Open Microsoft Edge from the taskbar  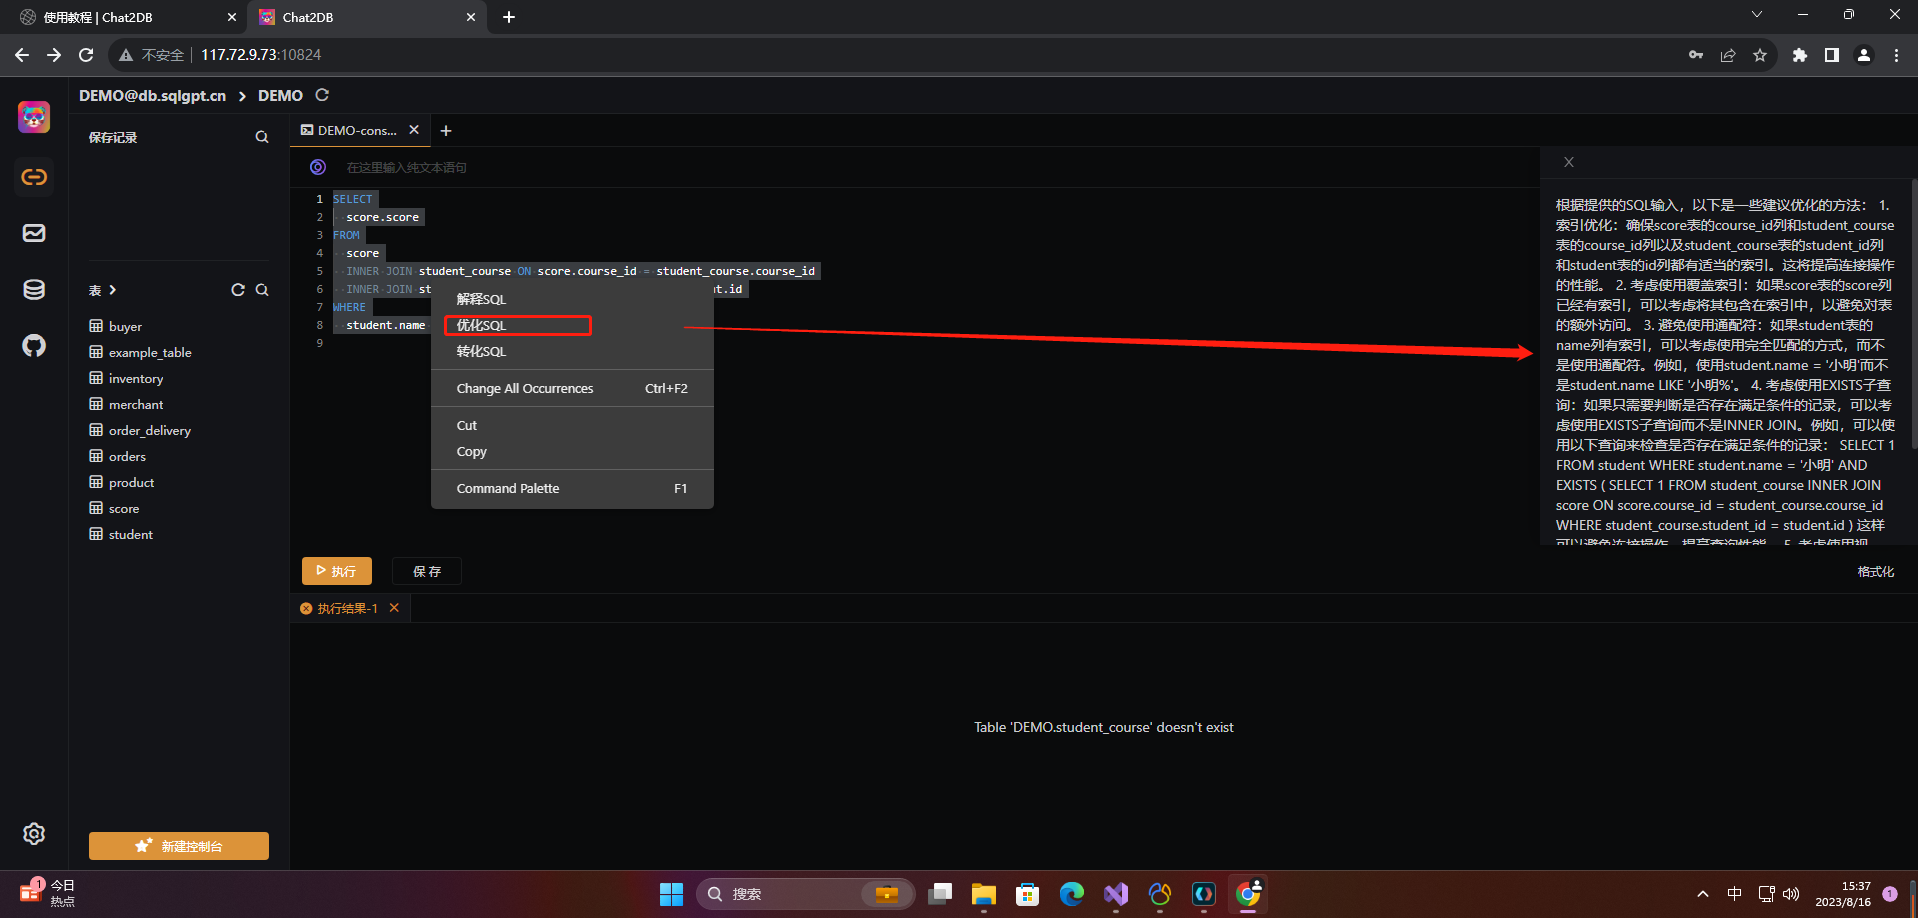1072,894
